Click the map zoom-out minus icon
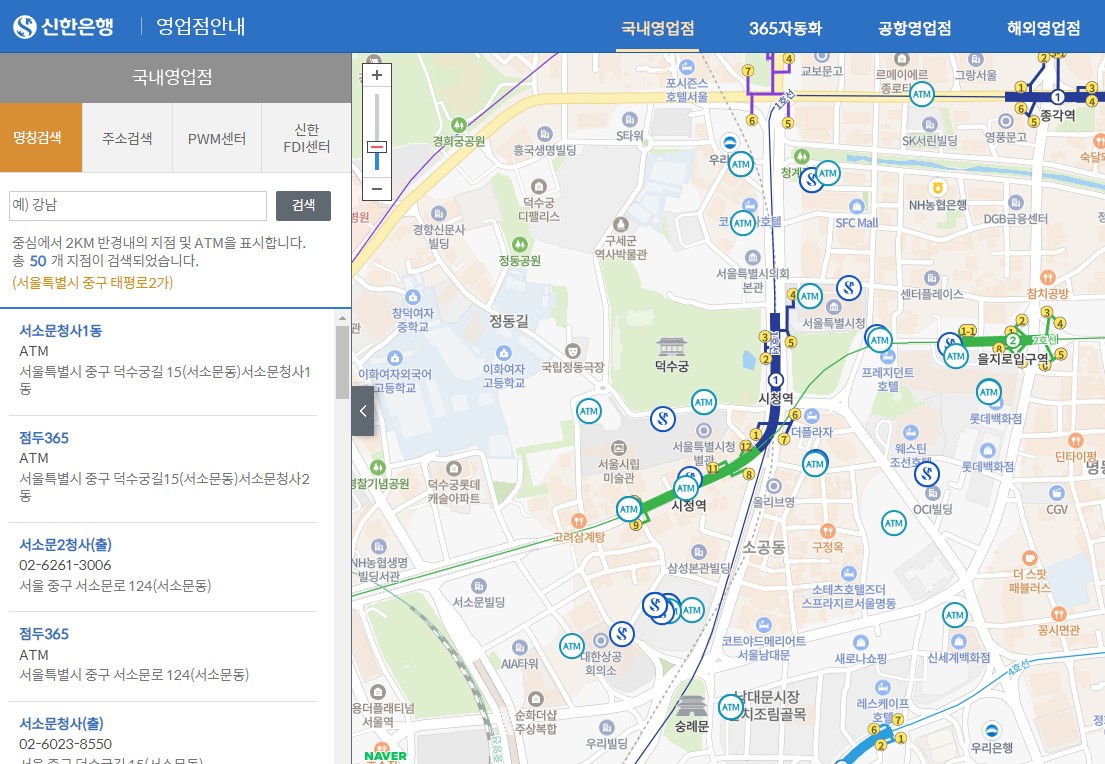This screenshot has width=1105, height=764. pos(377,188)
